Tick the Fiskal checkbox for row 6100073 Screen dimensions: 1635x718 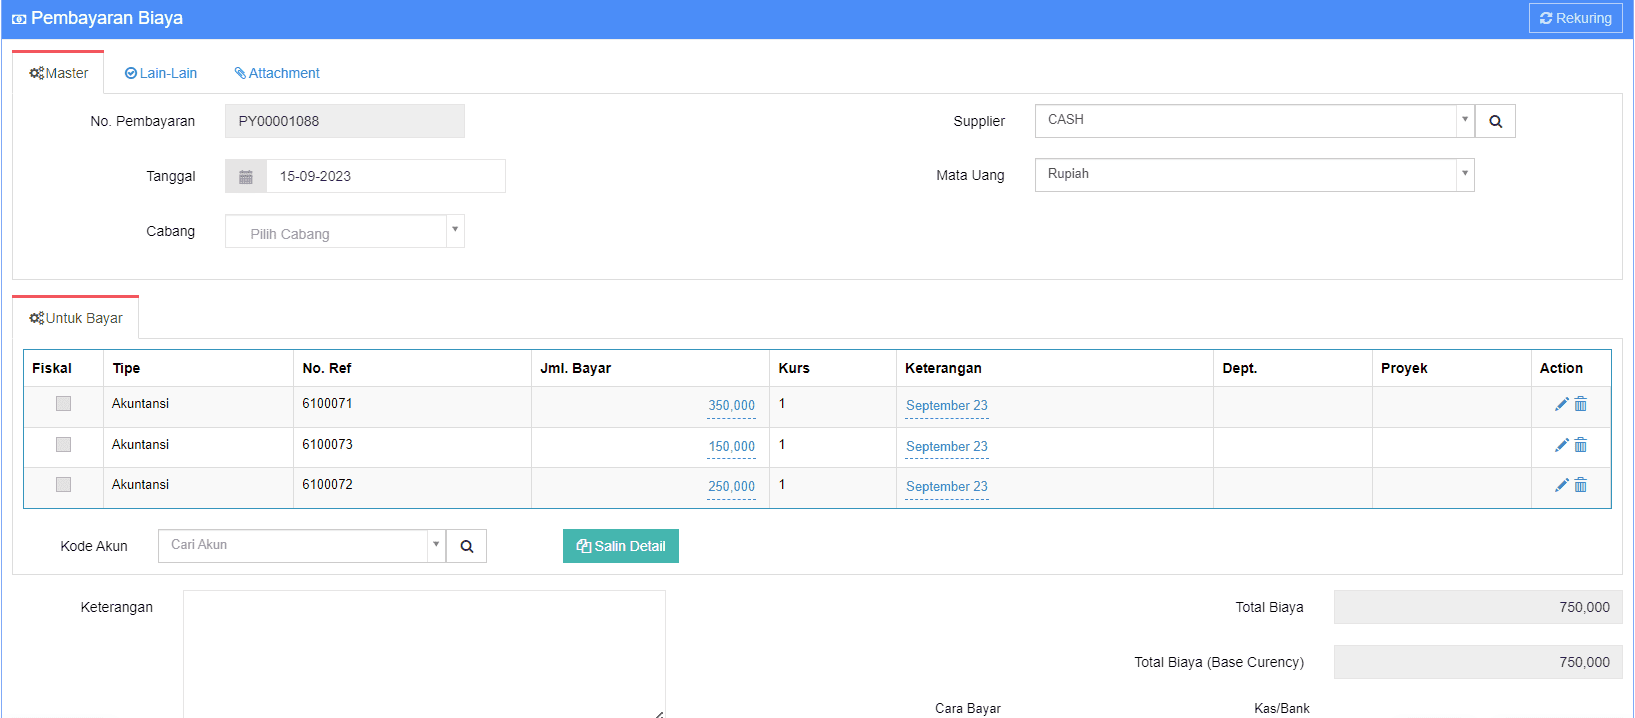63,444
